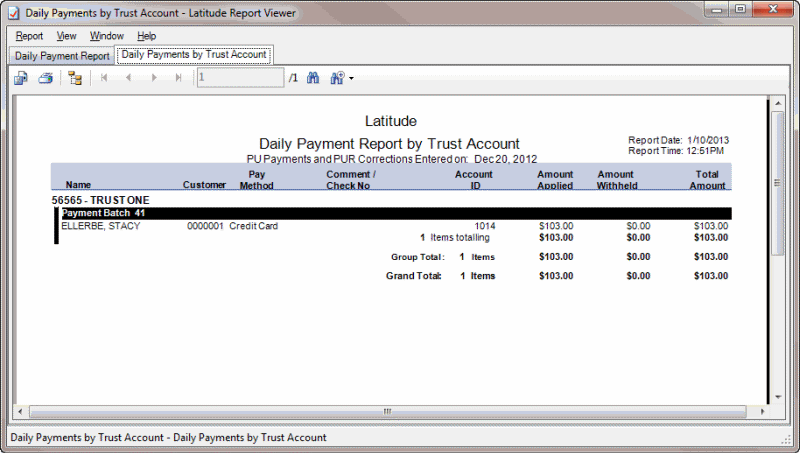The height and width of the screenshot is (453, 800).
Task: Close the Latitude Report Viewer window
Action: pos(773,9)
